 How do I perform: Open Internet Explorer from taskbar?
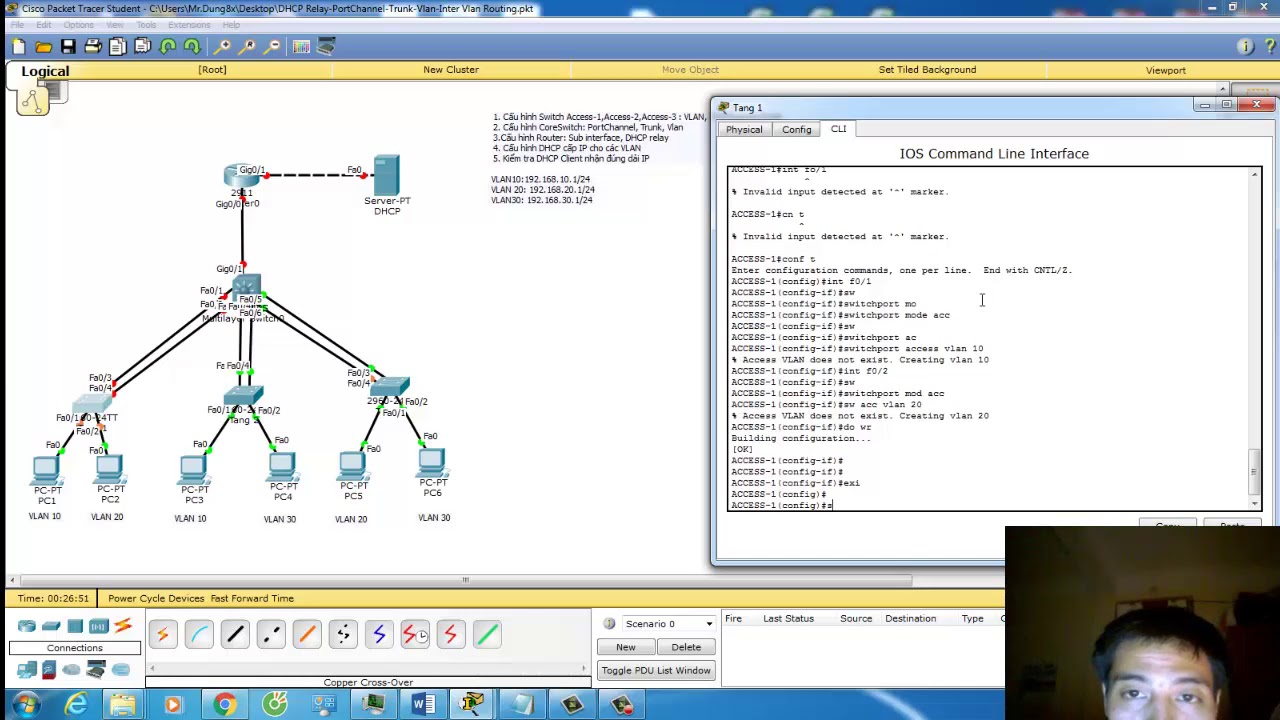click(76, 705)
